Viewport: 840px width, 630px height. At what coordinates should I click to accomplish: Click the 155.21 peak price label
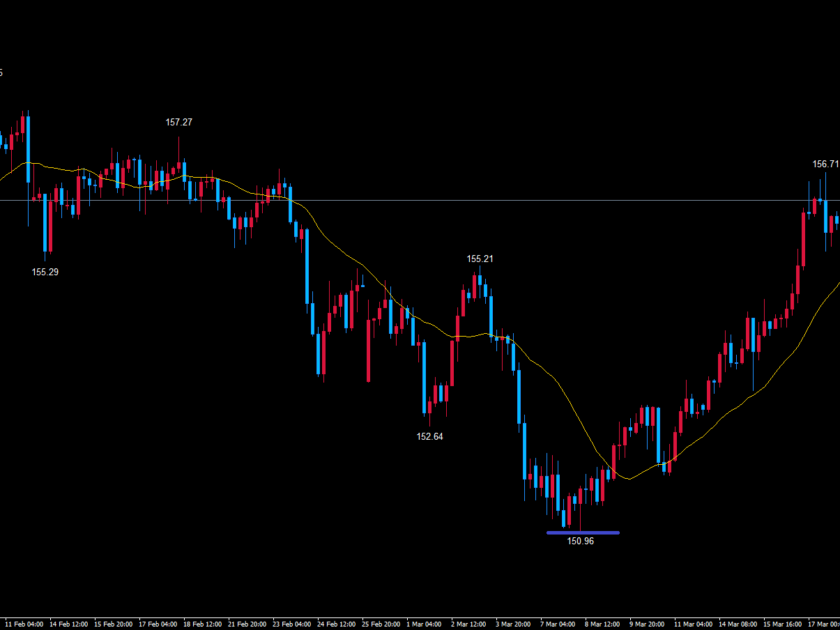coord(480,259)
